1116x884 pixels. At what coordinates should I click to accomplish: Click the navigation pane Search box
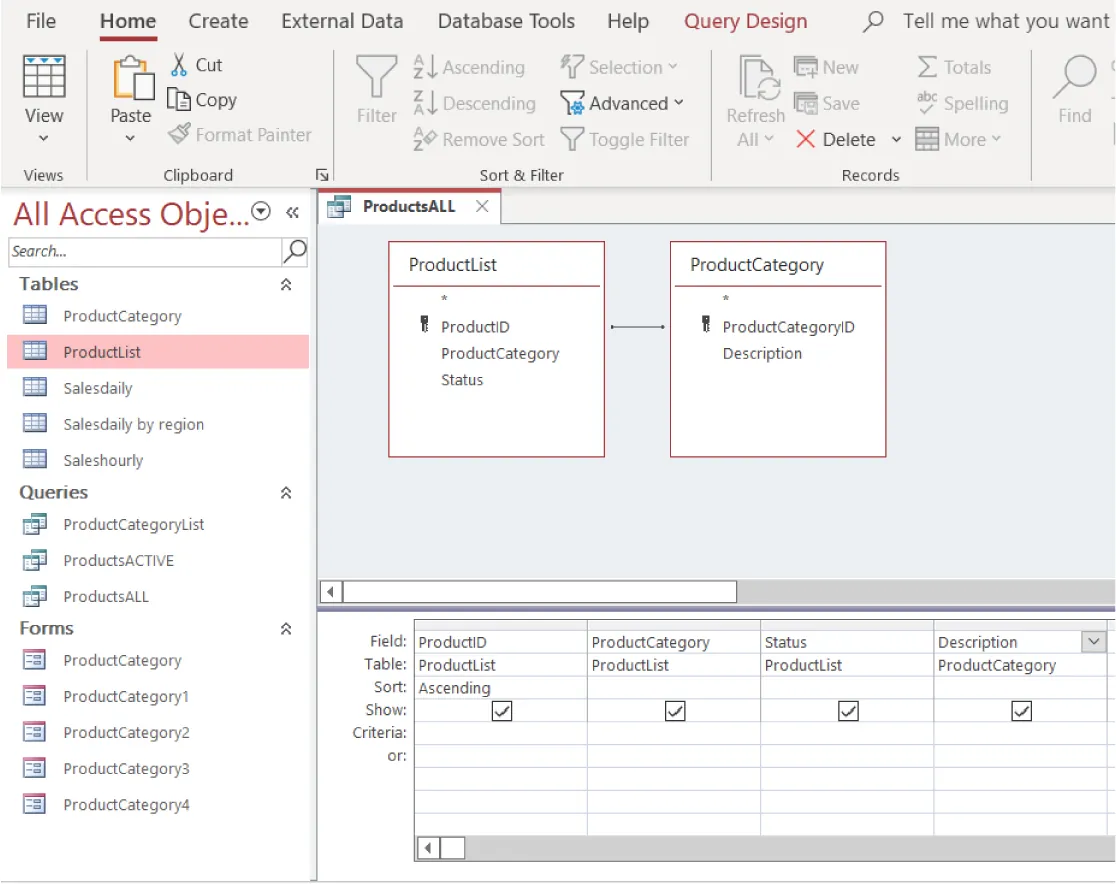point(145,251)
